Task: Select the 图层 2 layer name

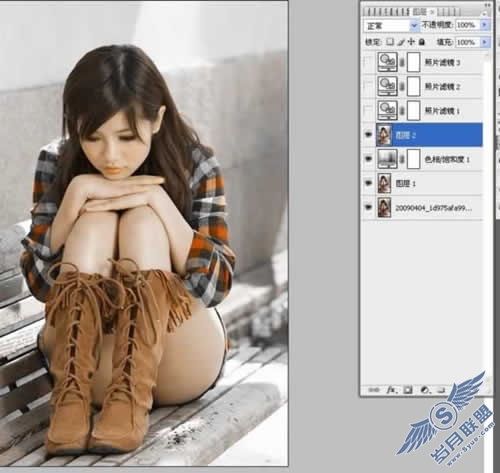Action: point(405,135)
